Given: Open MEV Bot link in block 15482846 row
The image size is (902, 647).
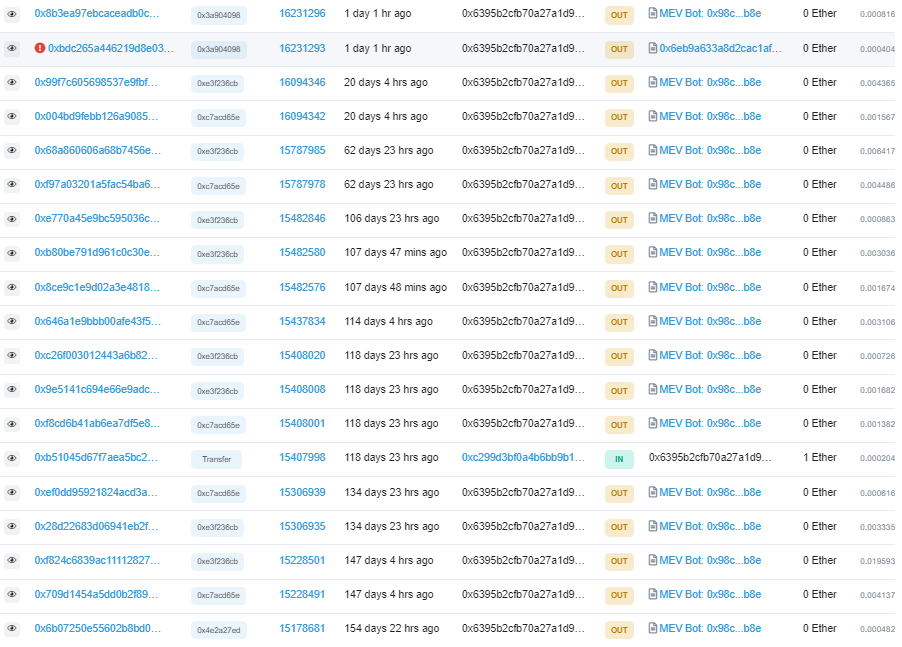Looking at the screenshot, I should pos(710,219).
